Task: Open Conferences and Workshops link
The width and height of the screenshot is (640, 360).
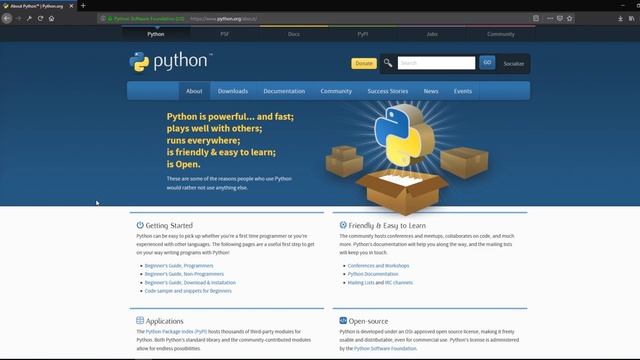Action: [378, 266]
